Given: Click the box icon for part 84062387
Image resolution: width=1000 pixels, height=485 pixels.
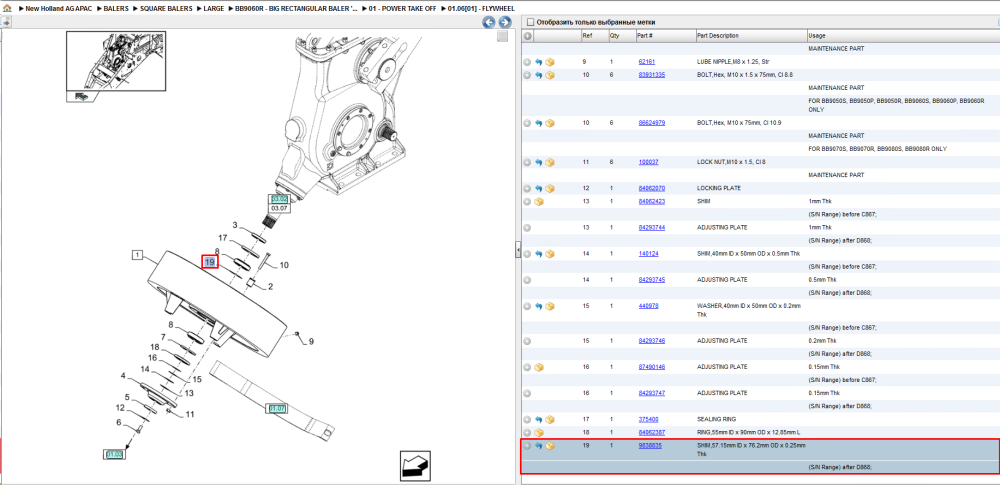Looking at the screenshot, I should [539, 432].
